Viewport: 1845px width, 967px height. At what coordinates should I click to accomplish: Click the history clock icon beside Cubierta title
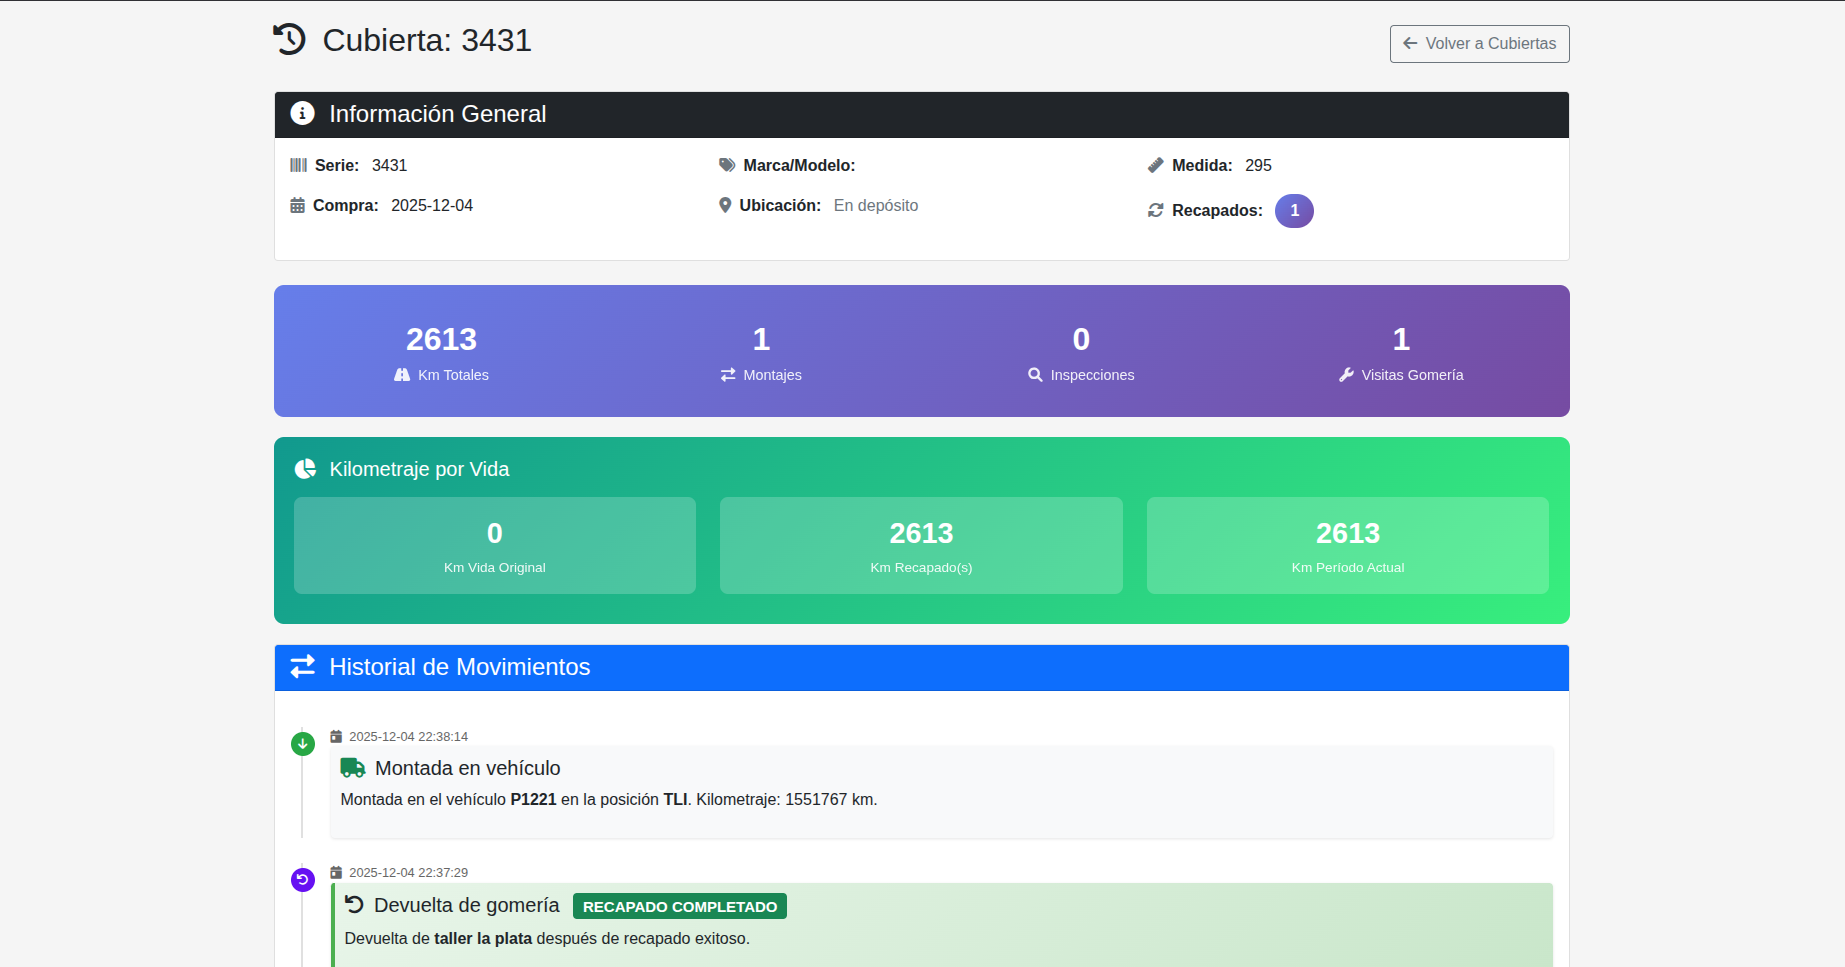point(290,40)
